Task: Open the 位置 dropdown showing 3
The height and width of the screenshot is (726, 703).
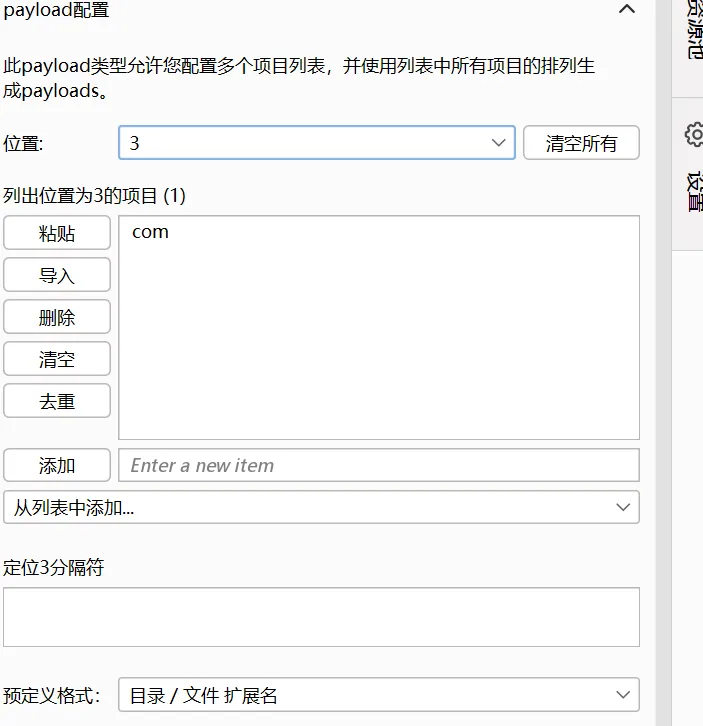Action: pos(316,143)
